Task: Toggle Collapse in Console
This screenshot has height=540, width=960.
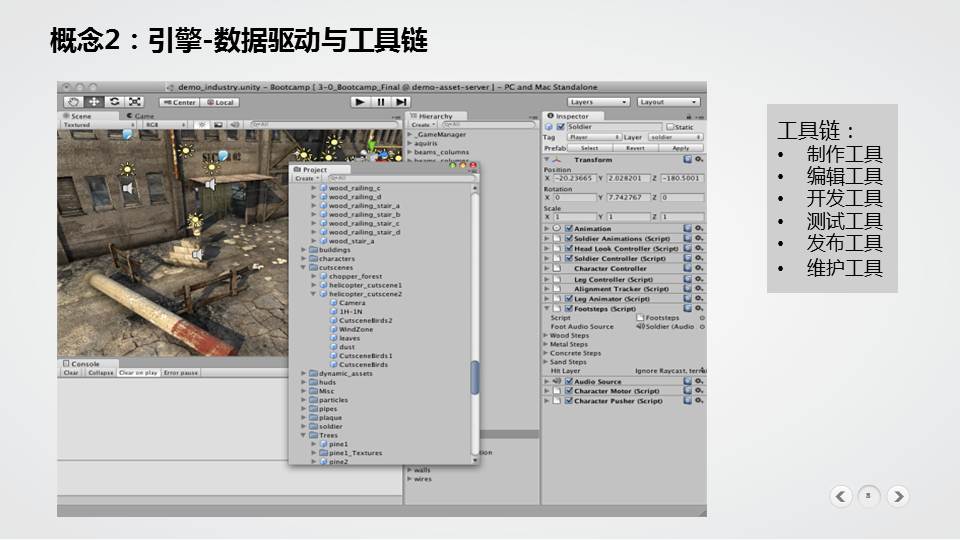Action: [x=100, y=372]
